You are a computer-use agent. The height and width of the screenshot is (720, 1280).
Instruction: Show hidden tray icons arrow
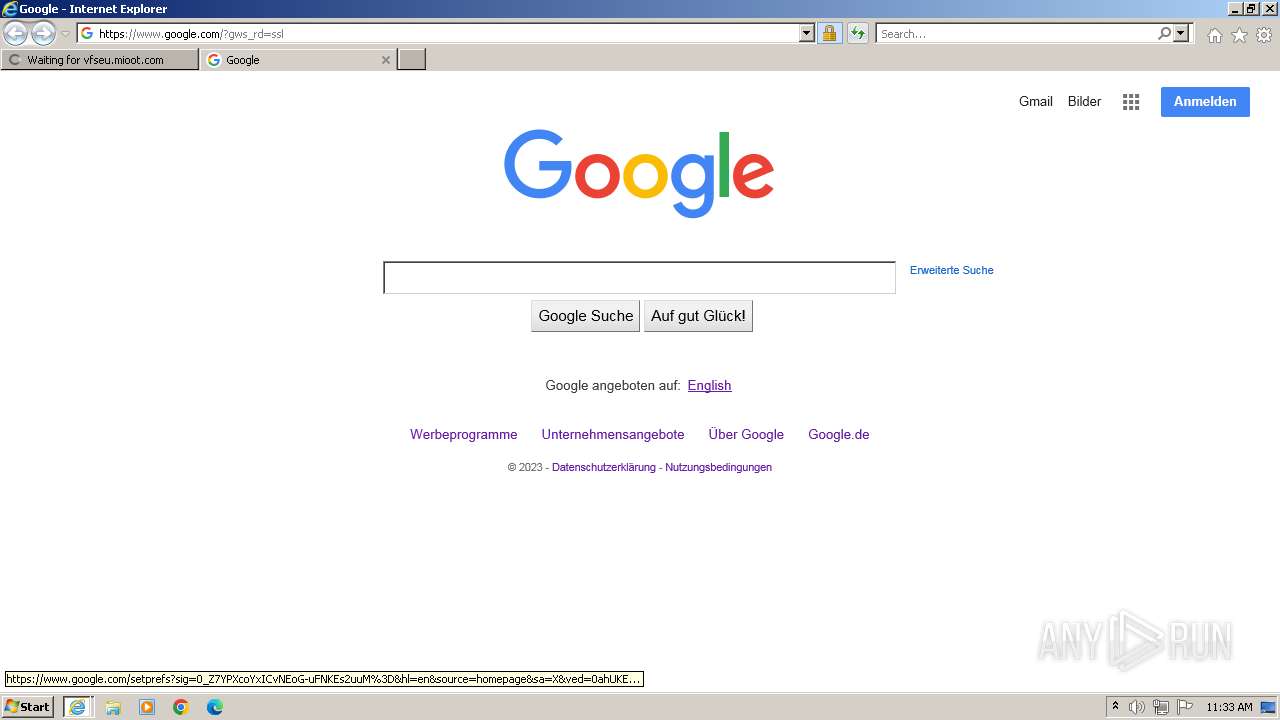[1115, 707]
